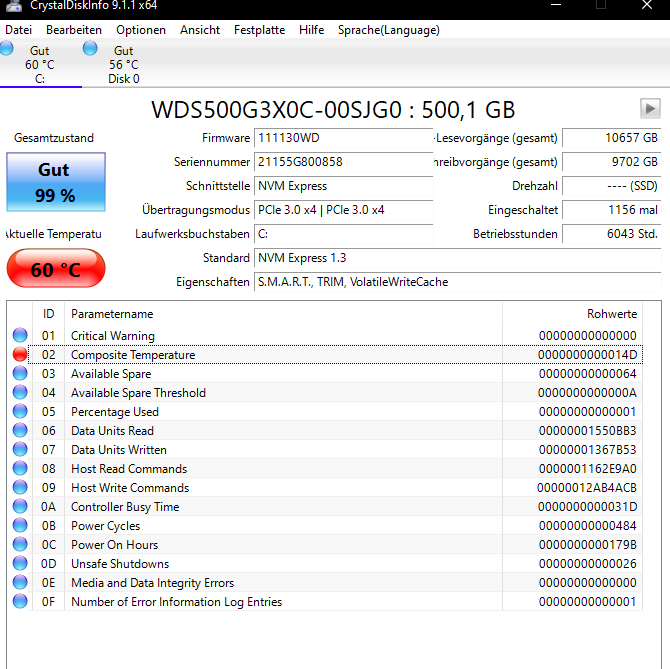Select the Composite Temperature parameter name
The height and width of the screenshot is (669, 670).
pyautogui.click(x=133, y=355)
